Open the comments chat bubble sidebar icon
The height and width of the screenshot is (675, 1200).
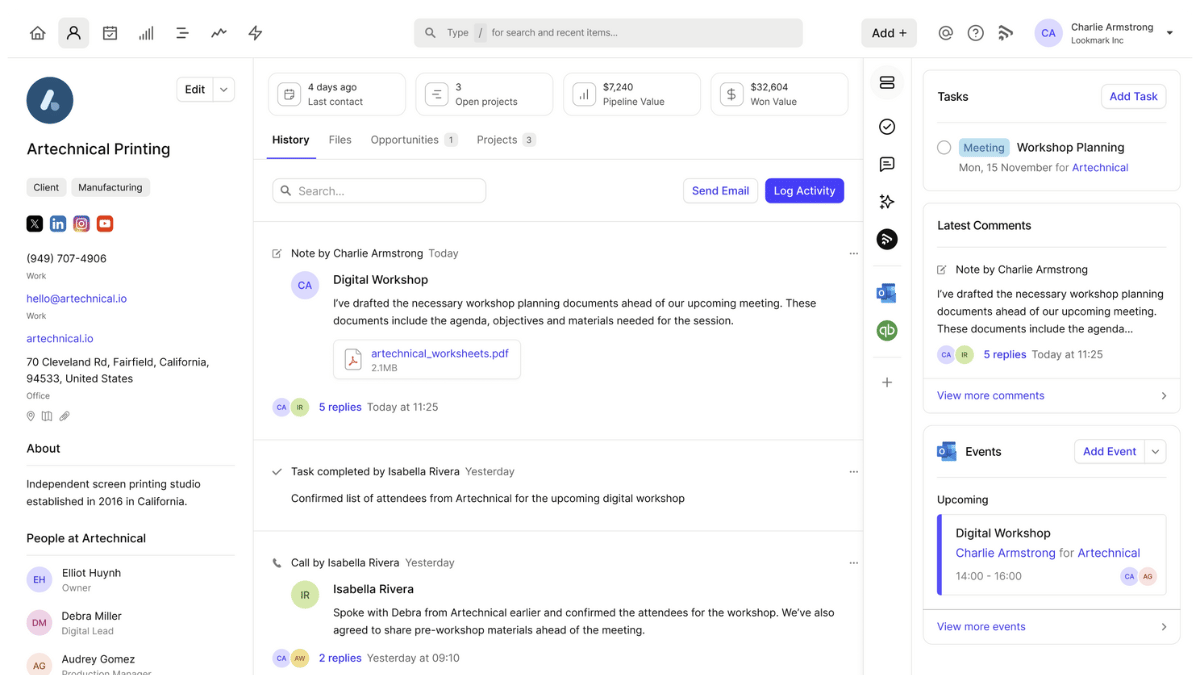pyautogui.click(x=886, y=164)
